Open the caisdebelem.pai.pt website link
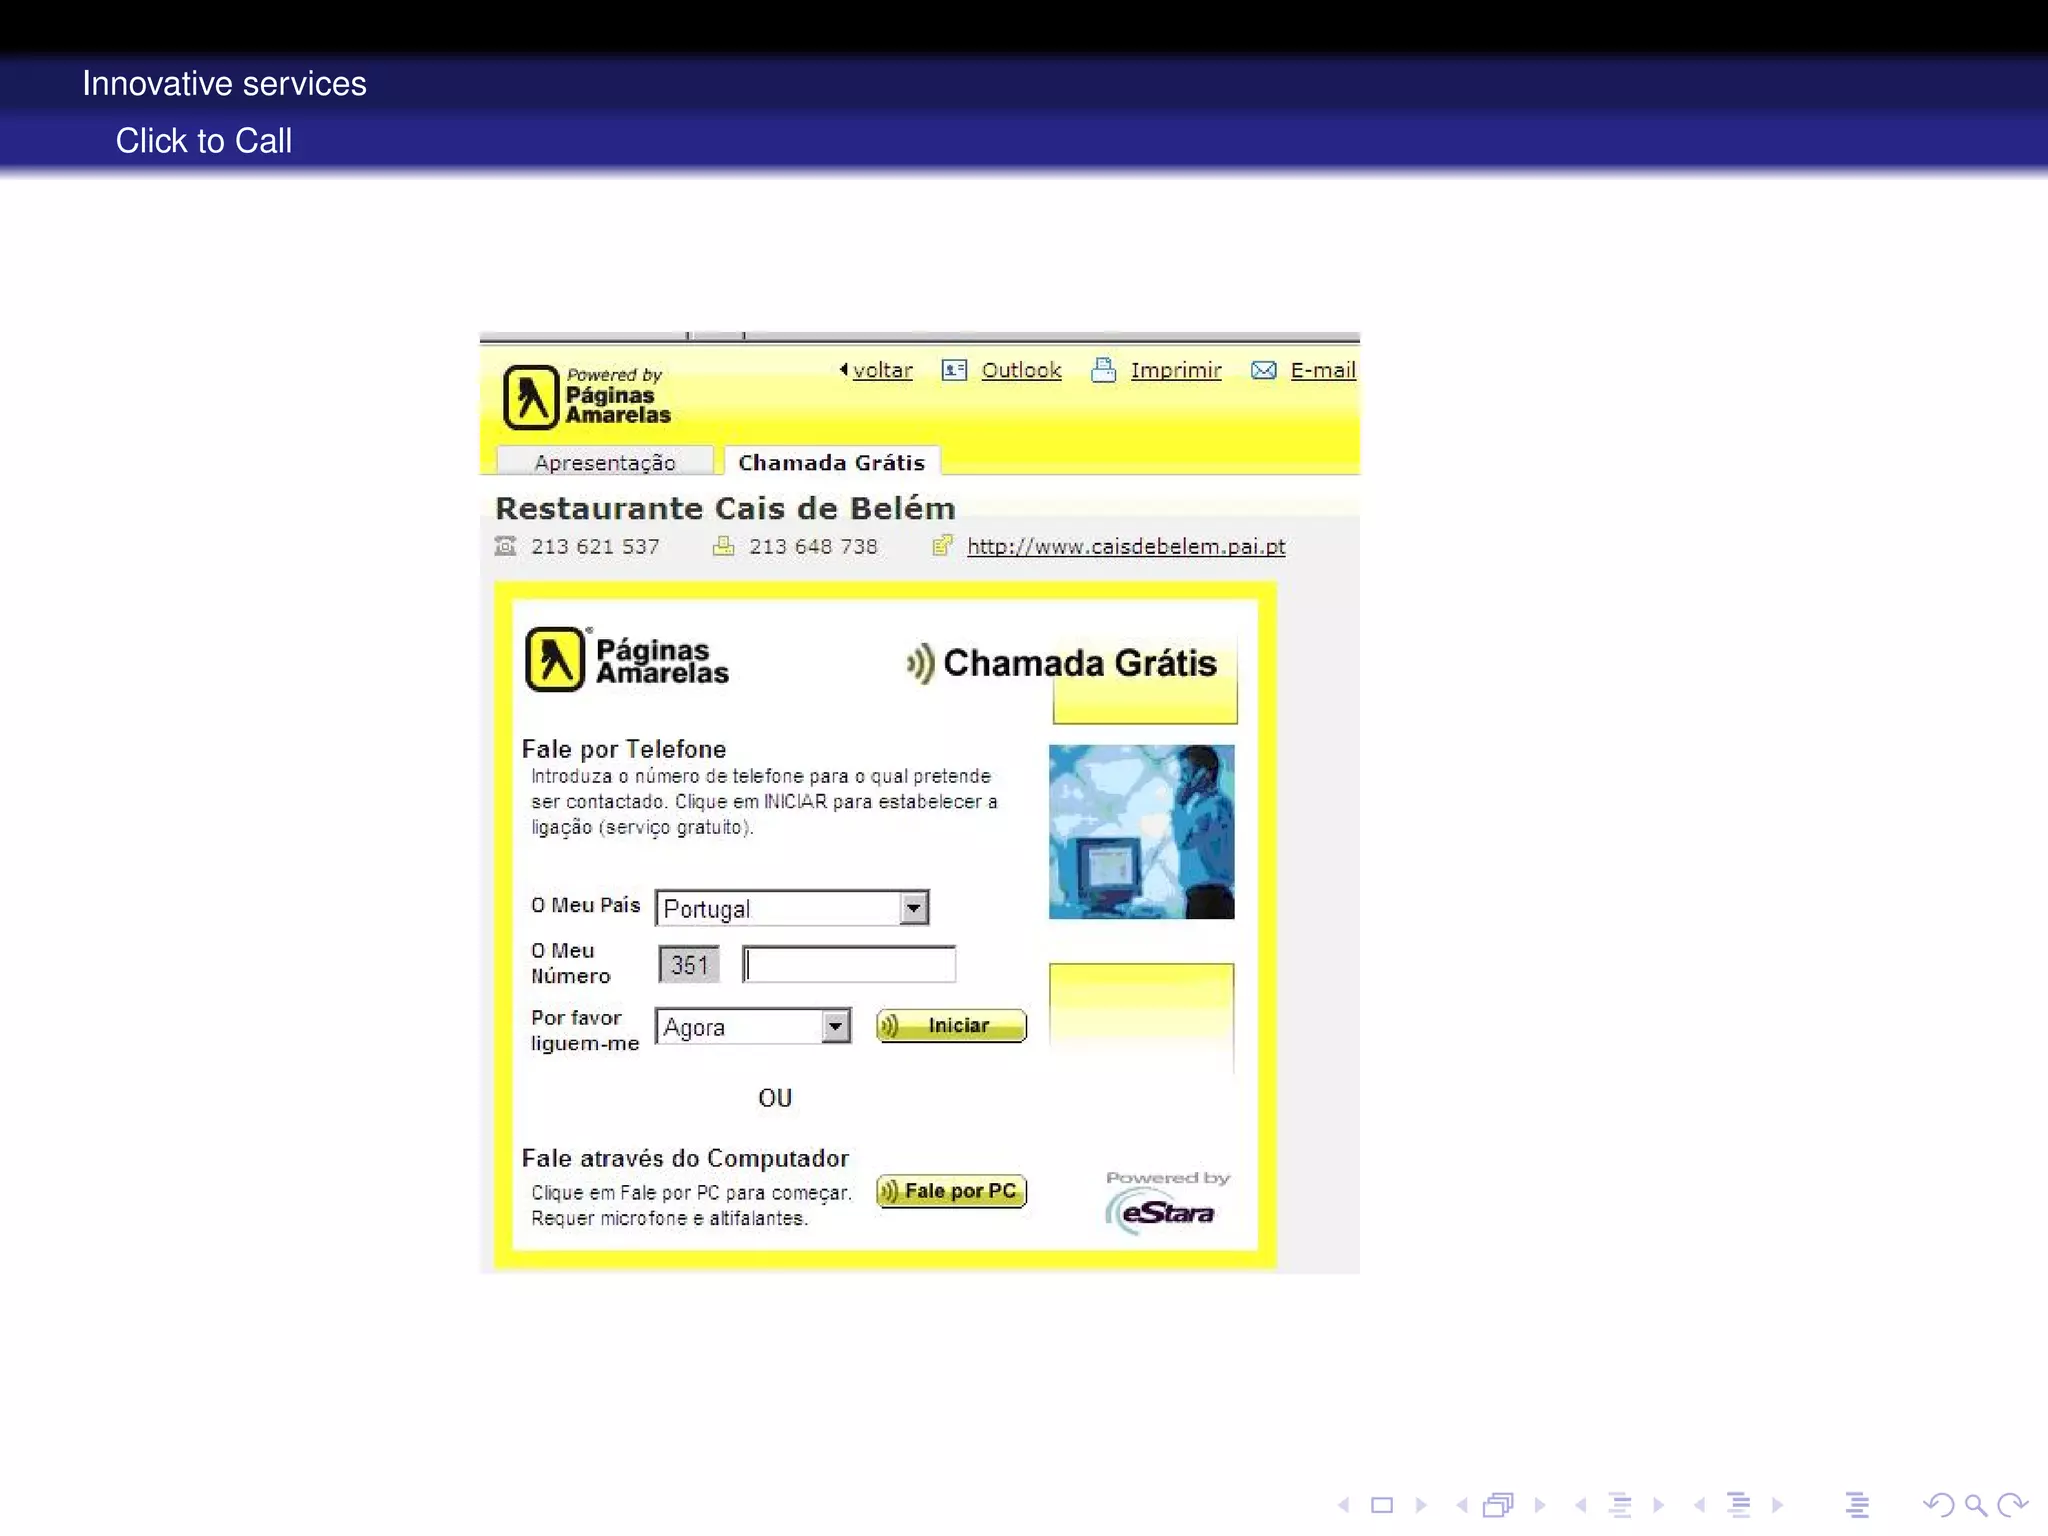 1125,547
